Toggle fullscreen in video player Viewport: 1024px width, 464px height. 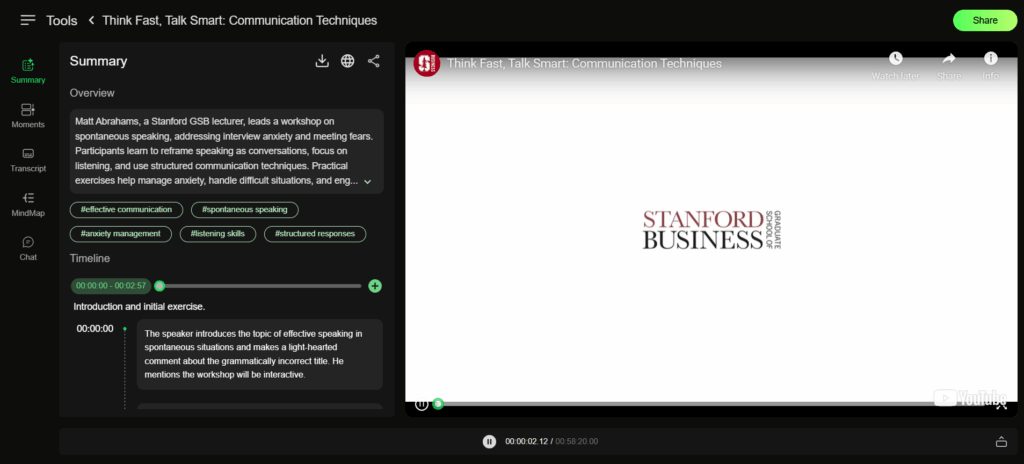pos(1001,406)
